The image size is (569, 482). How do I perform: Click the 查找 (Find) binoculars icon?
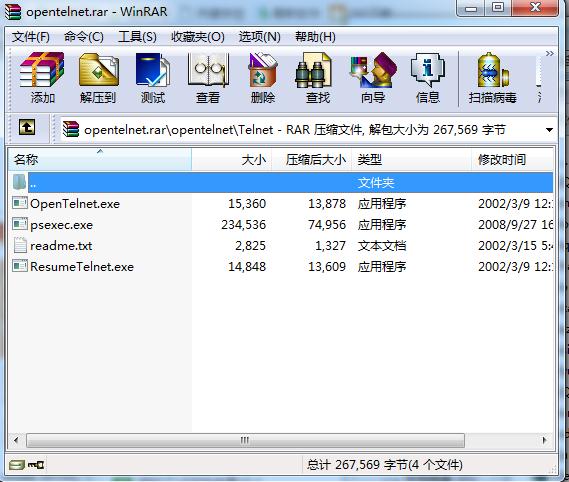click(x=313, y=70)
